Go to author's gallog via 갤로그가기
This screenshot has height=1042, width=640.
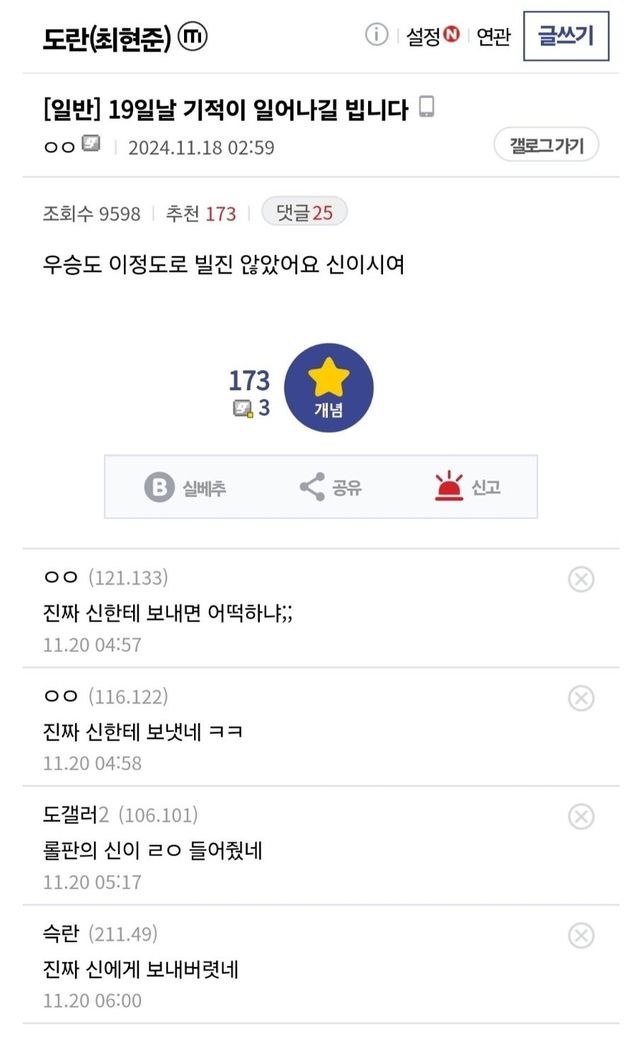point(546,146)
